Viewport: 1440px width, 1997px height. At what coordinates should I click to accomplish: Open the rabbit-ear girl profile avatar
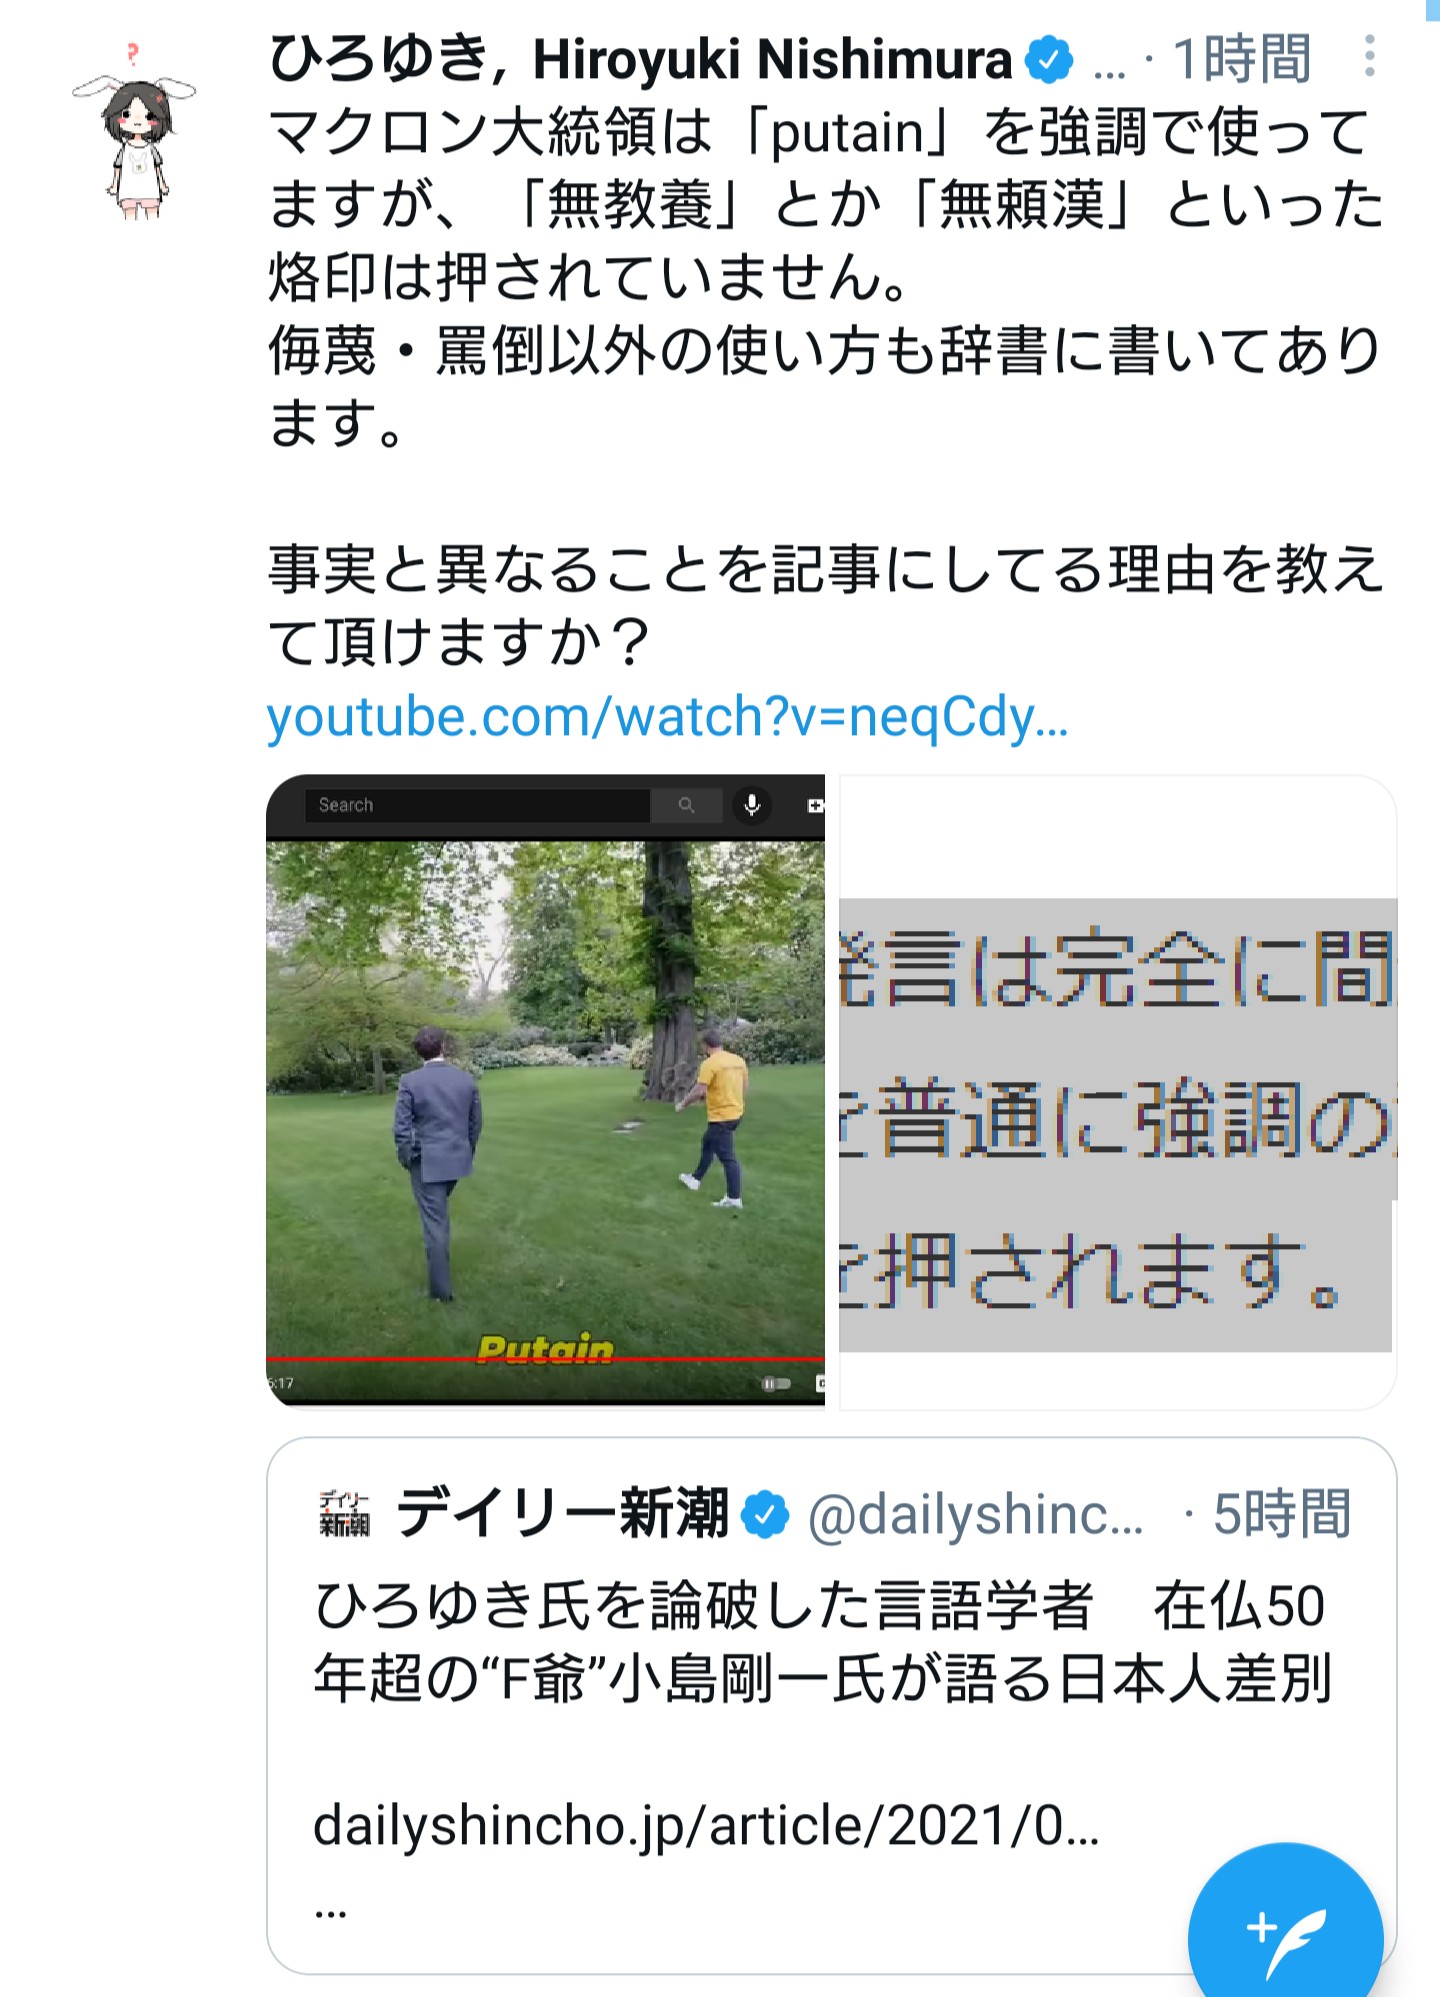coord(135,131)
